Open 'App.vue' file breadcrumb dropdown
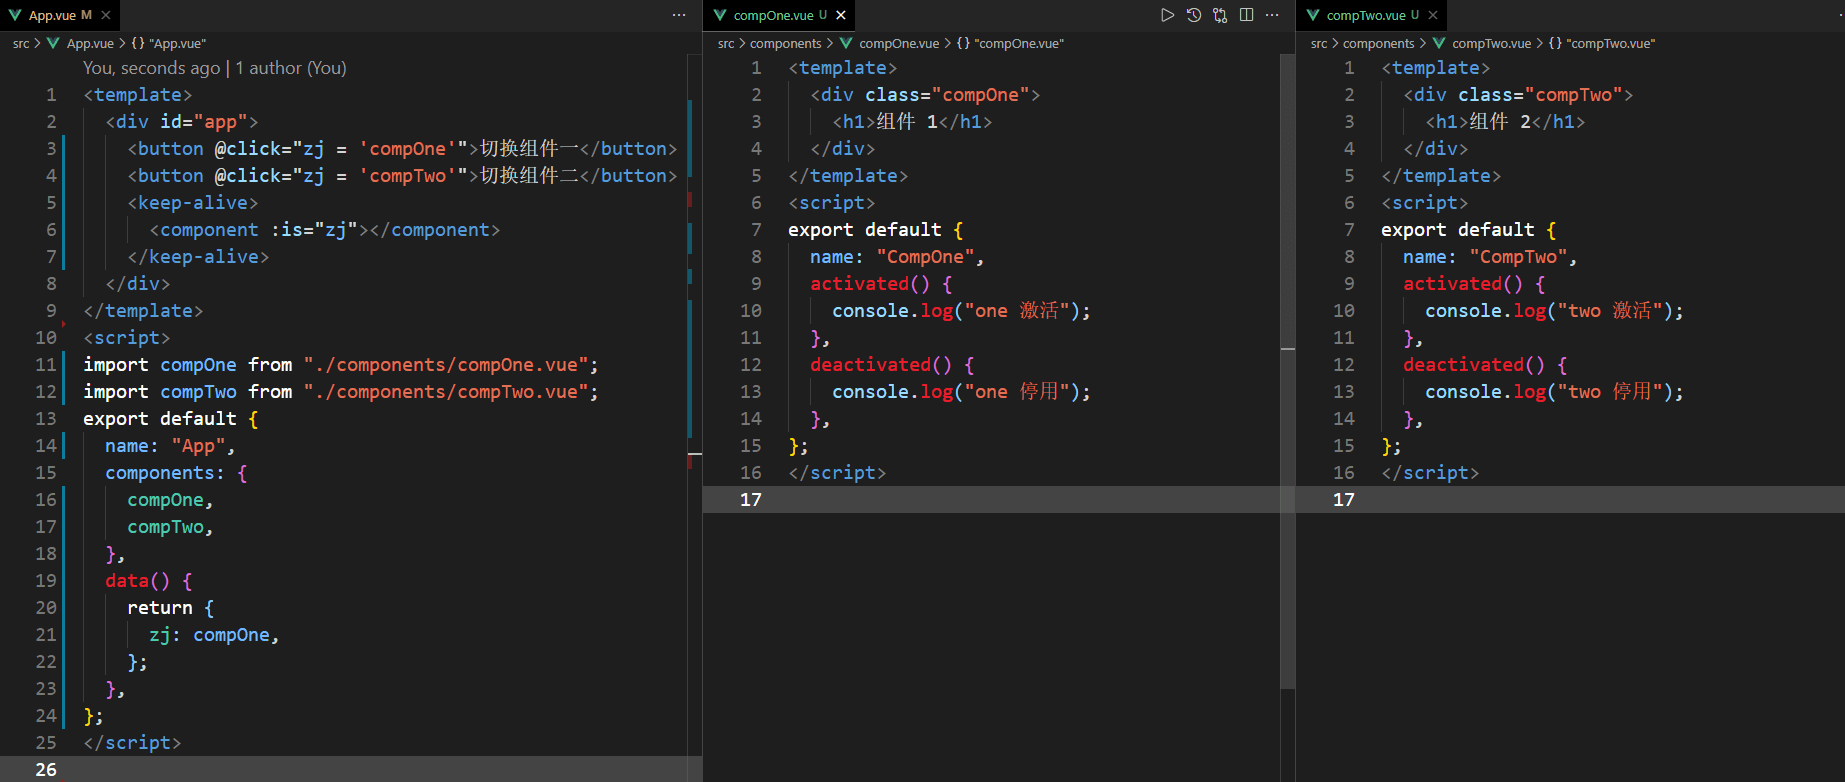Screen dimensions: 1845x782 [90, 43]
